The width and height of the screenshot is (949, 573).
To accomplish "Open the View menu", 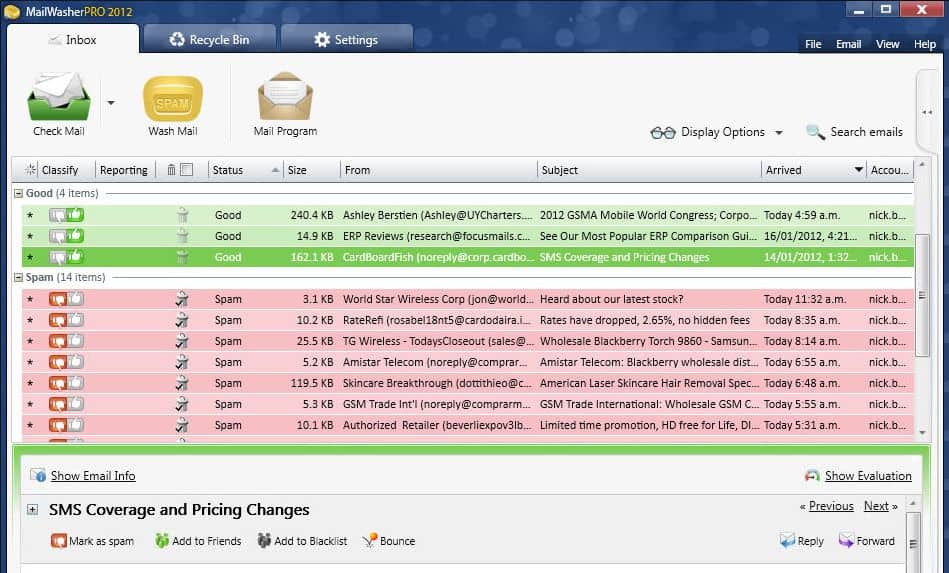I will click(887, 44).
